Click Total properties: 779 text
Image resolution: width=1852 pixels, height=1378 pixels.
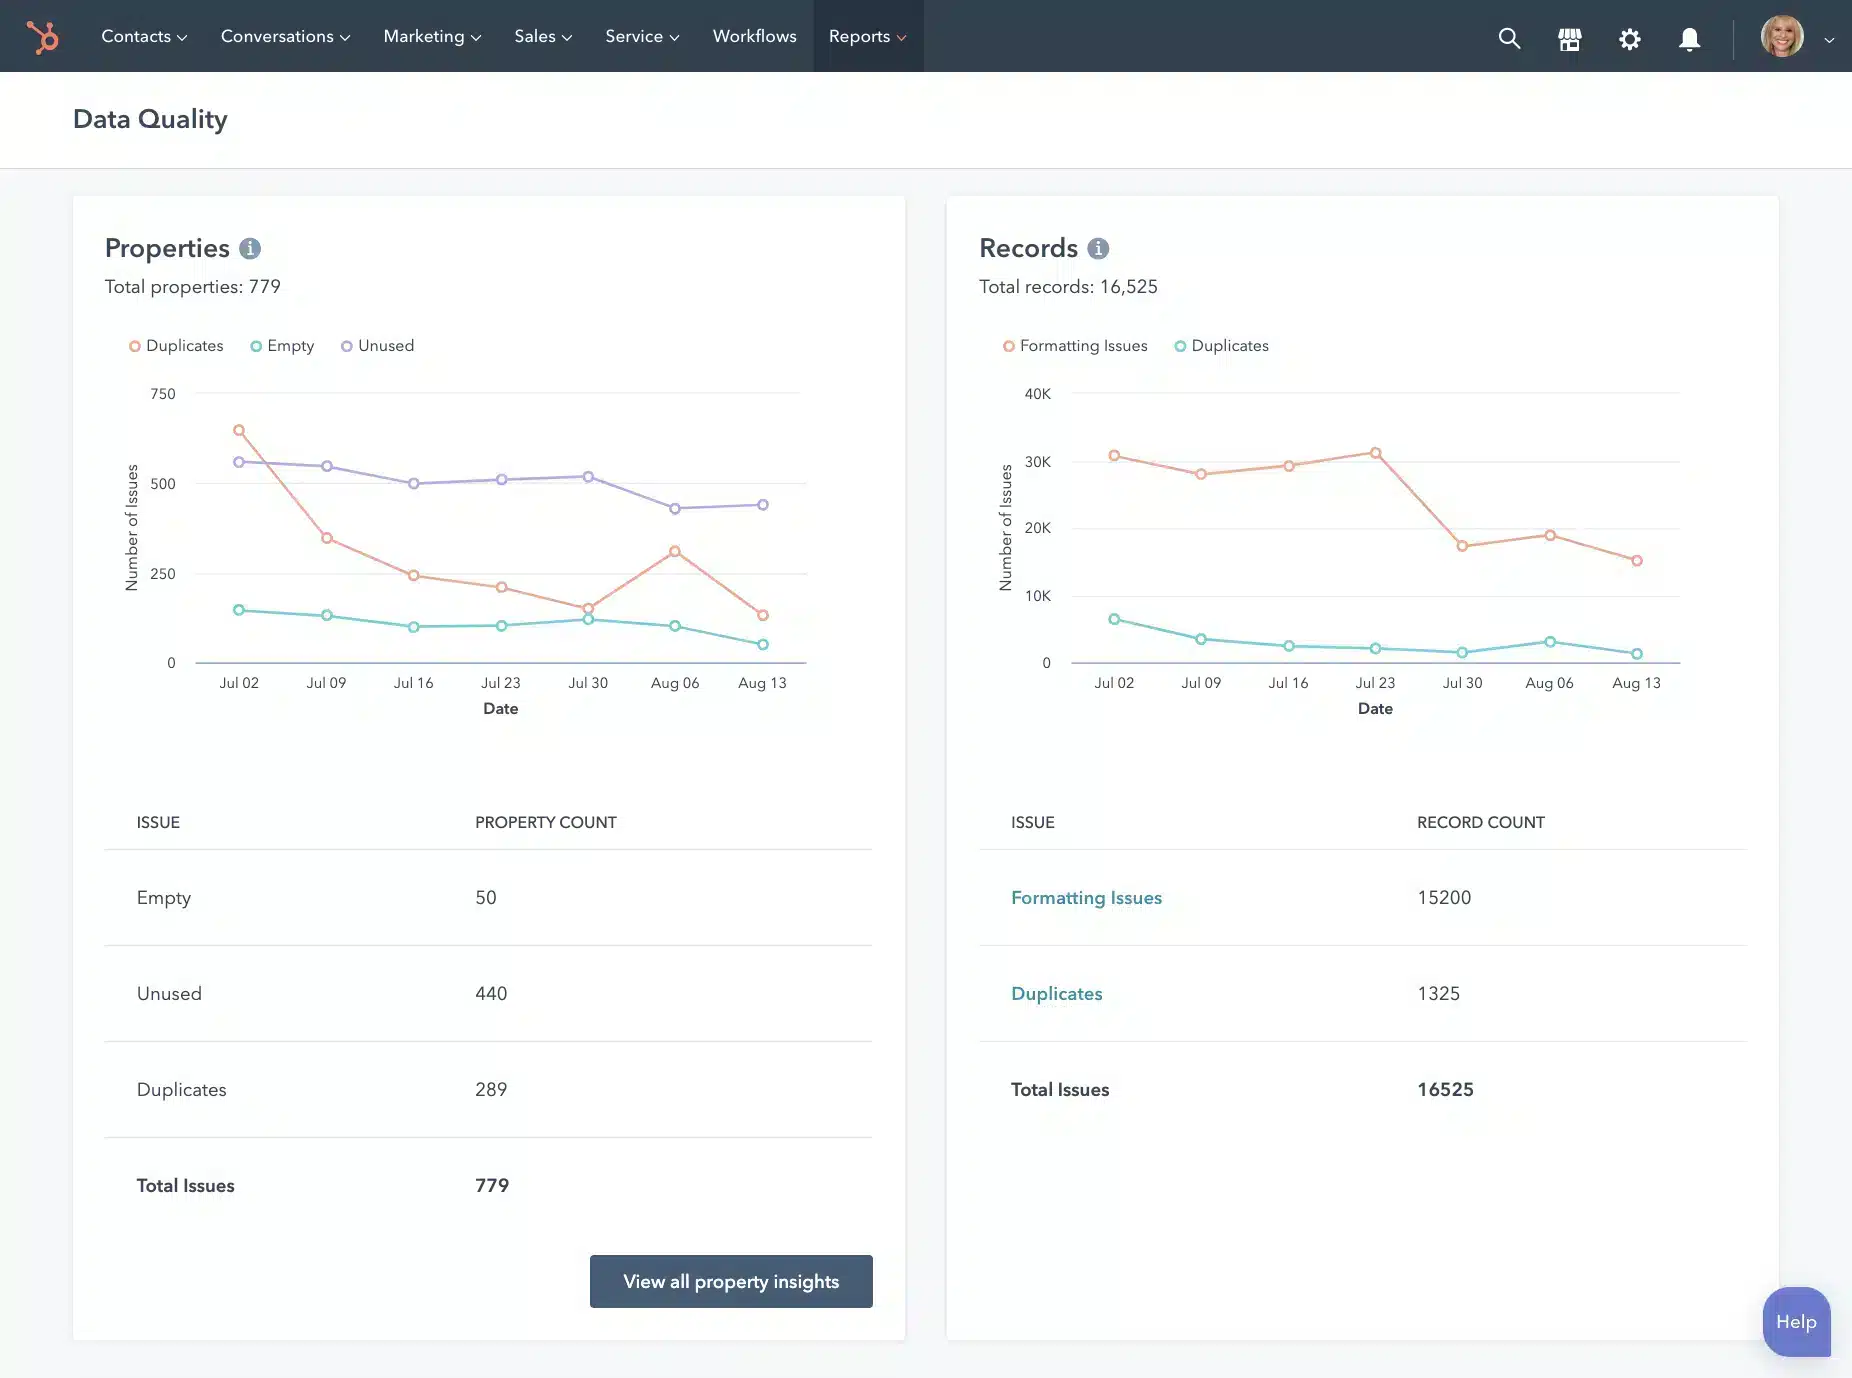tap(193, 287)
